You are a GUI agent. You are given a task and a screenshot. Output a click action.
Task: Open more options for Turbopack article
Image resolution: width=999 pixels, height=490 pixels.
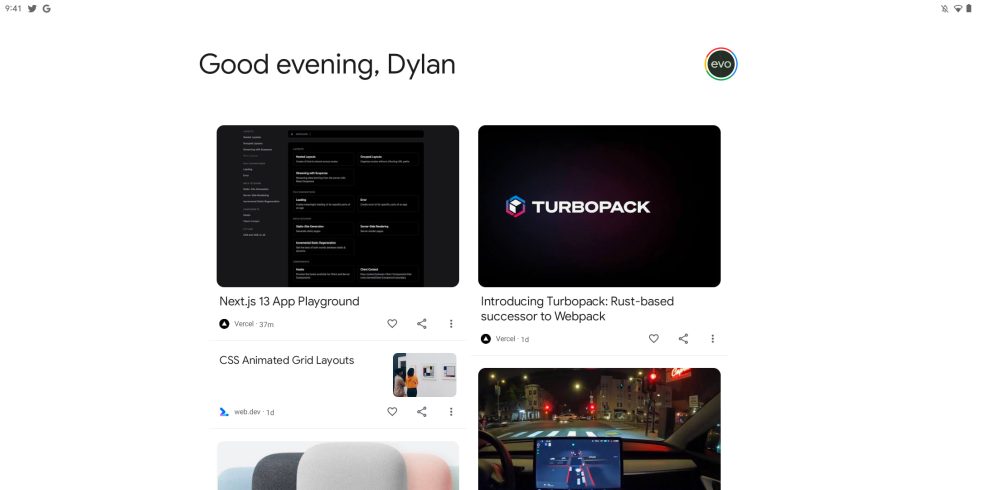pyautogui.click(x=712, y=339)
